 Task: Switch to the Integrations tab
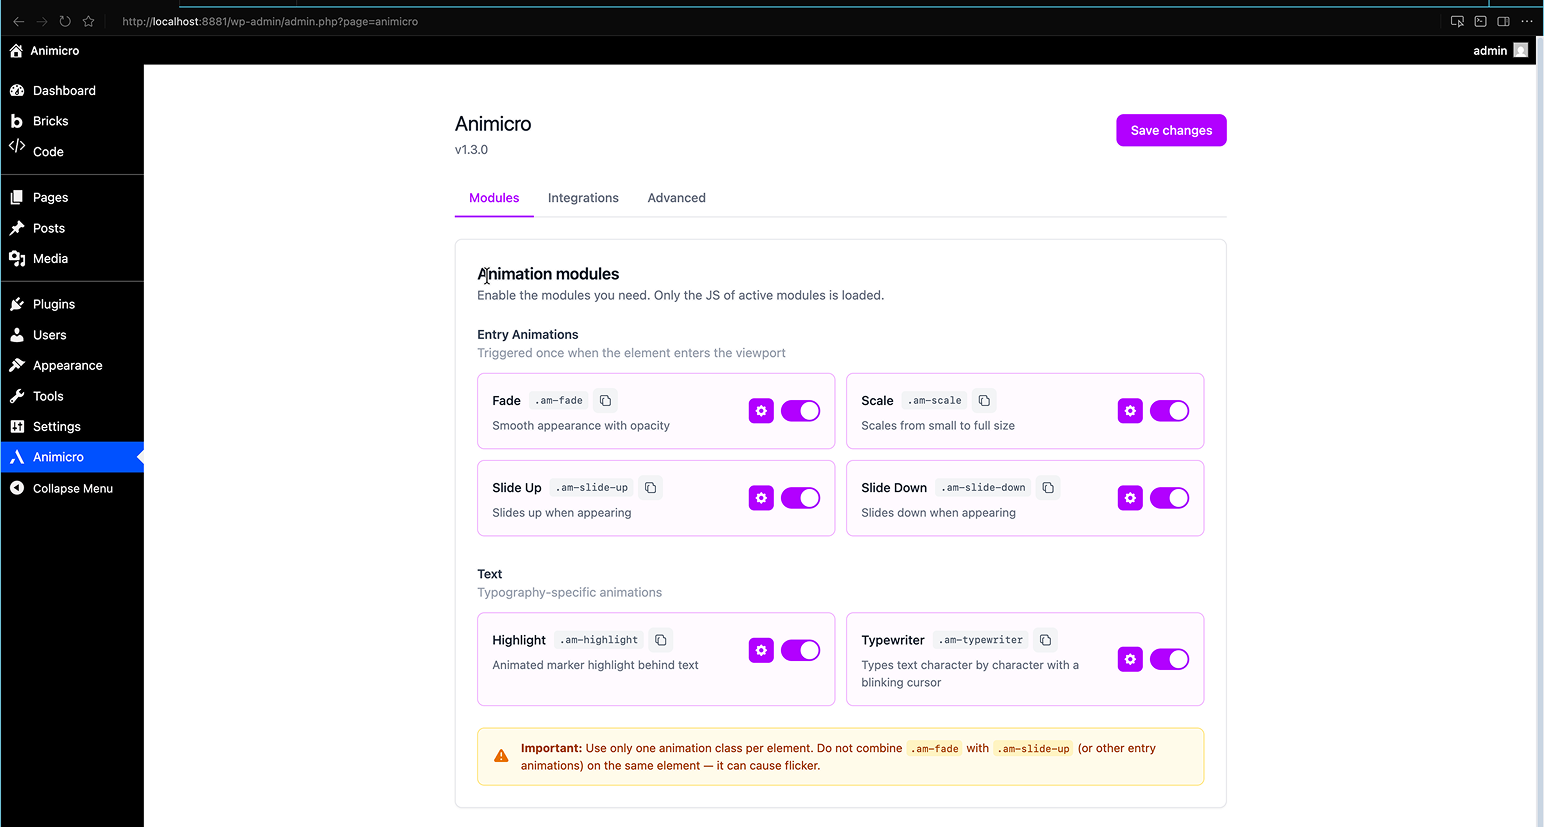[583, 198]
